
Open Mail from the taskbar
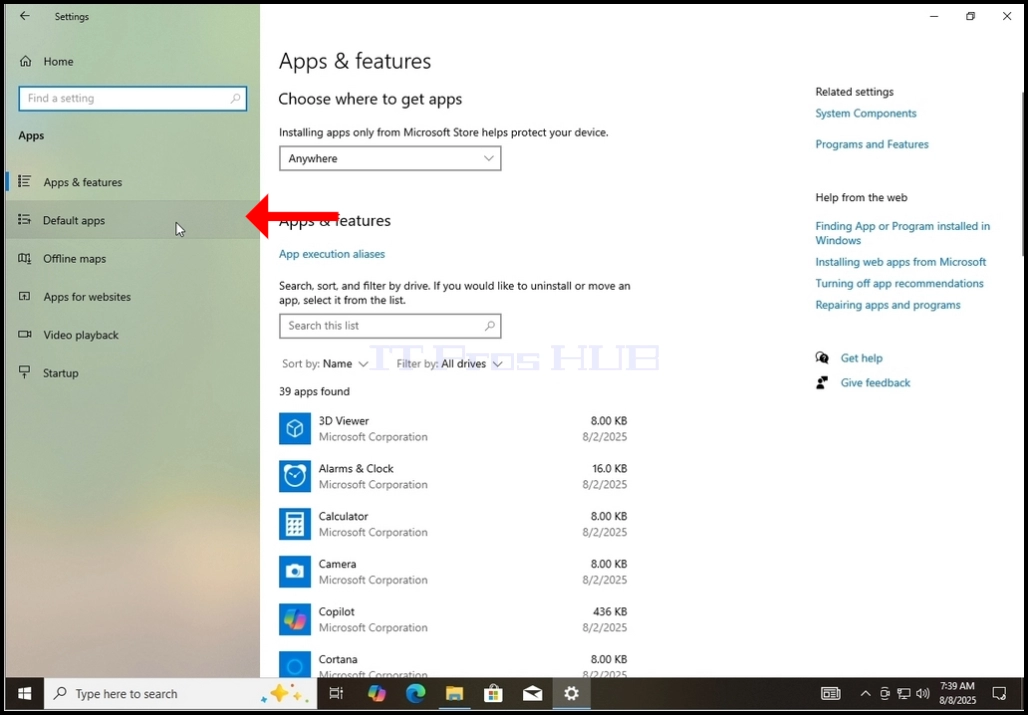[x=532, y=693]
